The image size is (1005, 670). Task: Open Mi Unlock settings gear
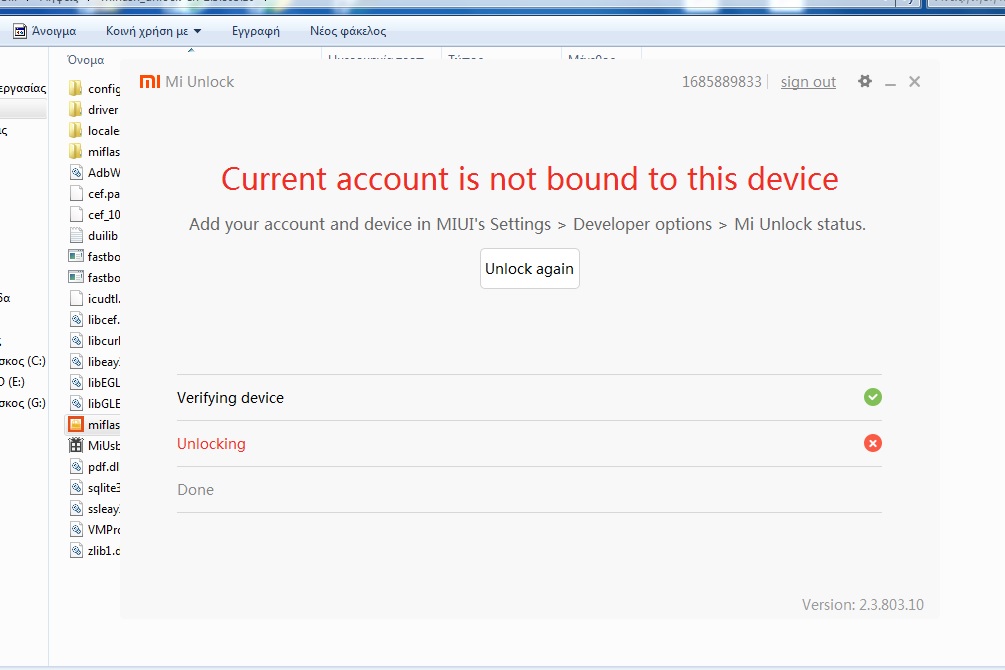[865, 82]
